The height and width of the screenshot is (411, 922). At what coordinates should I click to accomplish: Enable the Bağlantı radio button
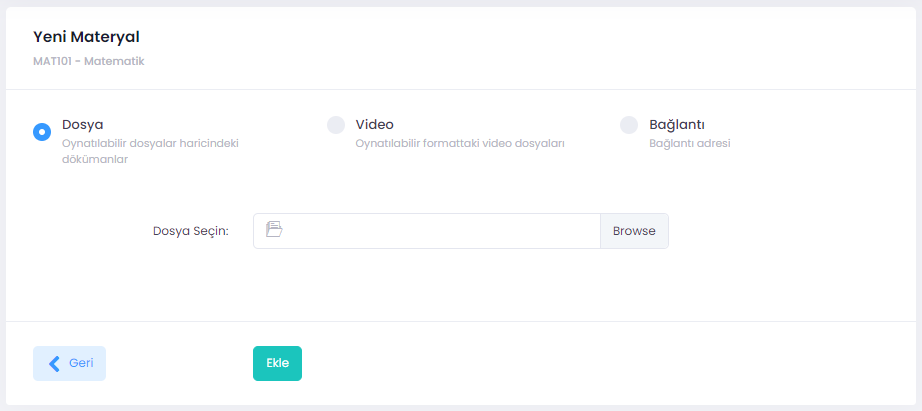tap(629, 125)
